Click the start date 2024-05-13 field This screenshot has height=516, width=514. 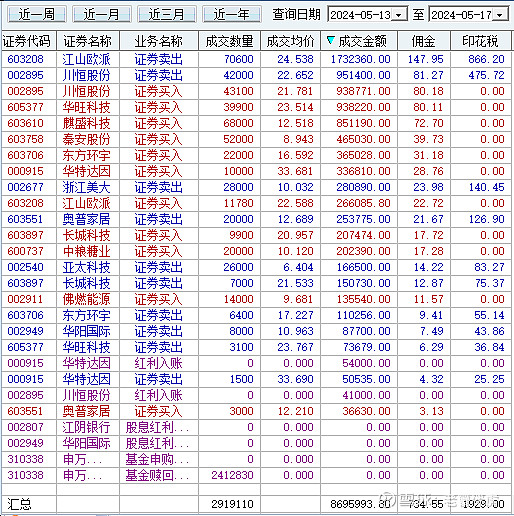click(360, 15)
